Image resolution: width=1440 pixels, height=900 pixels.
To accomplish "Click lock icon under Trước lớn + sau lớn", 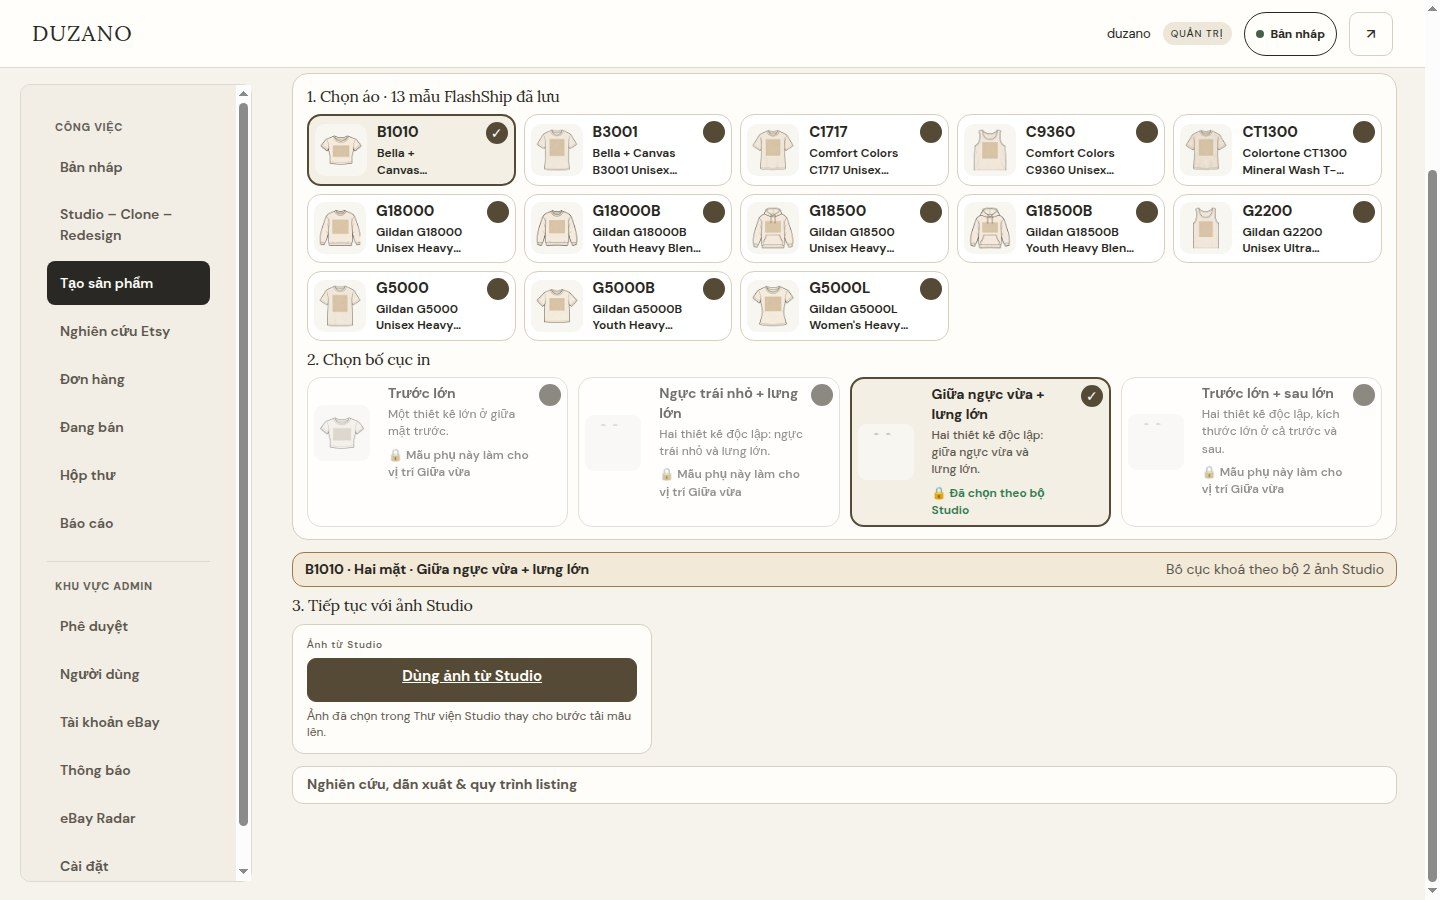I will (x=1209, y=472).
